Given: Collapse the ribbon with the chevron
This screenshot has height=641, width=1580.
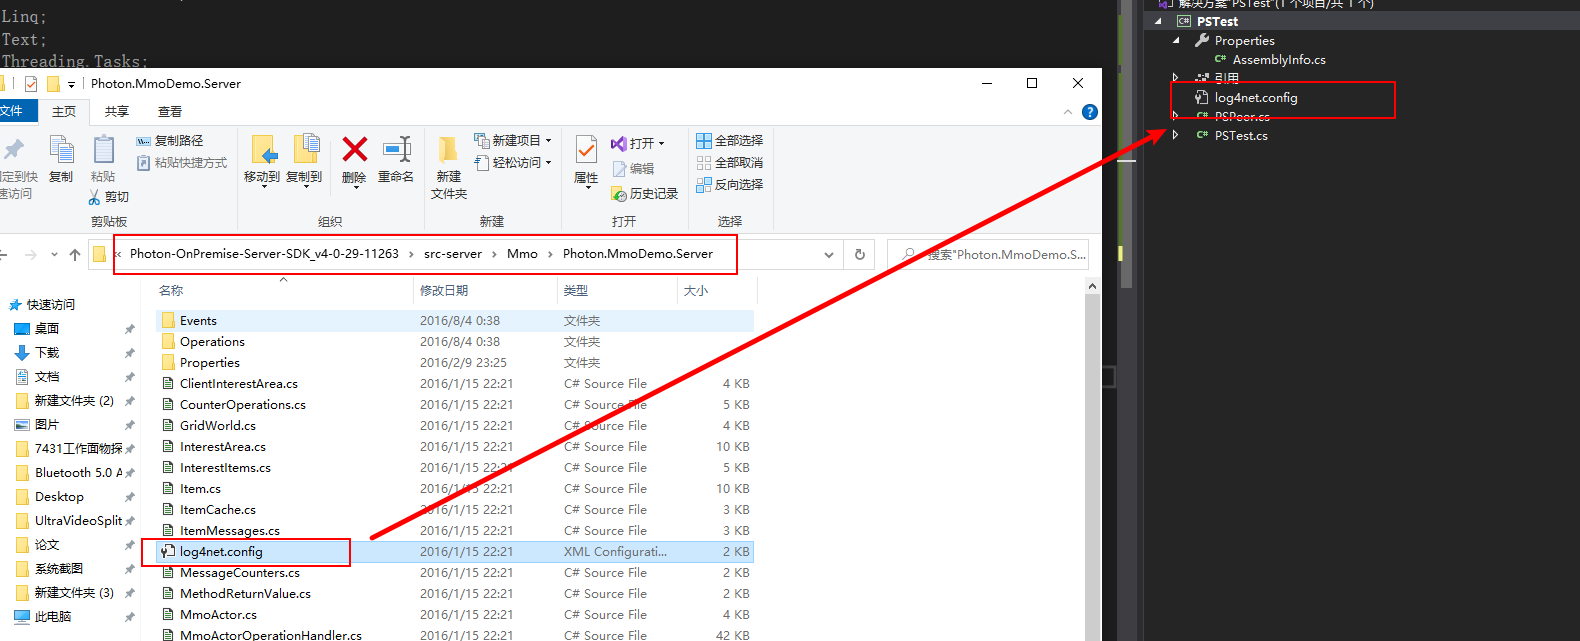Looking at the screenshot, I should point(1068,112).
